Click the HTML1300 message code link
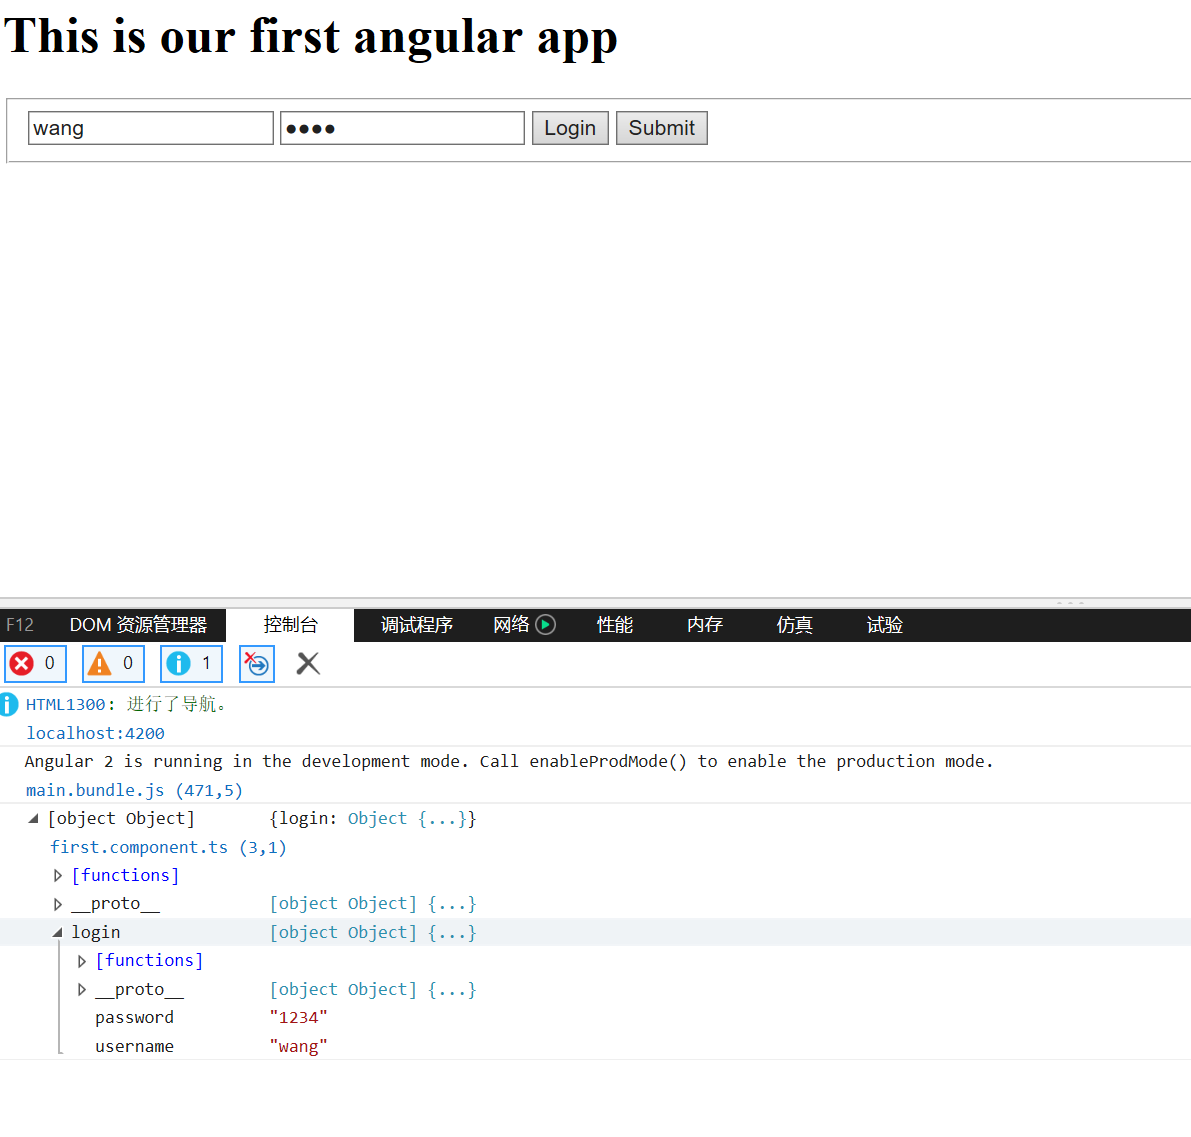The width and height of the screenshot is (1191, 1137). click(65, 704)
